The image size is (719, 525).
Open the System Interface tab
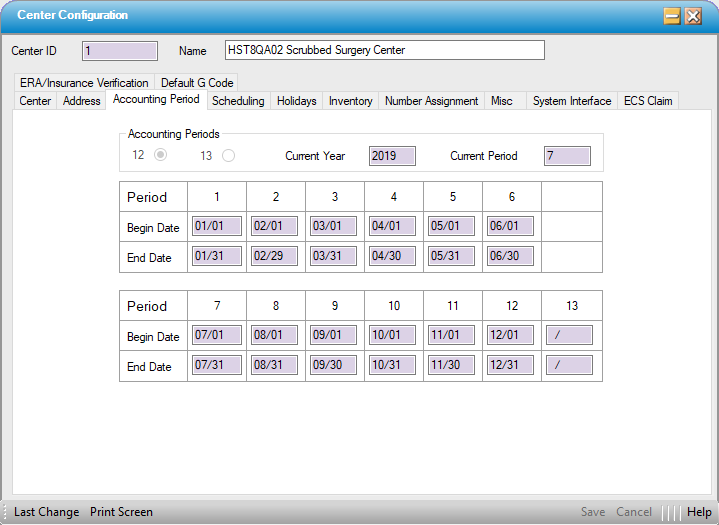click(x=571, y=101)
